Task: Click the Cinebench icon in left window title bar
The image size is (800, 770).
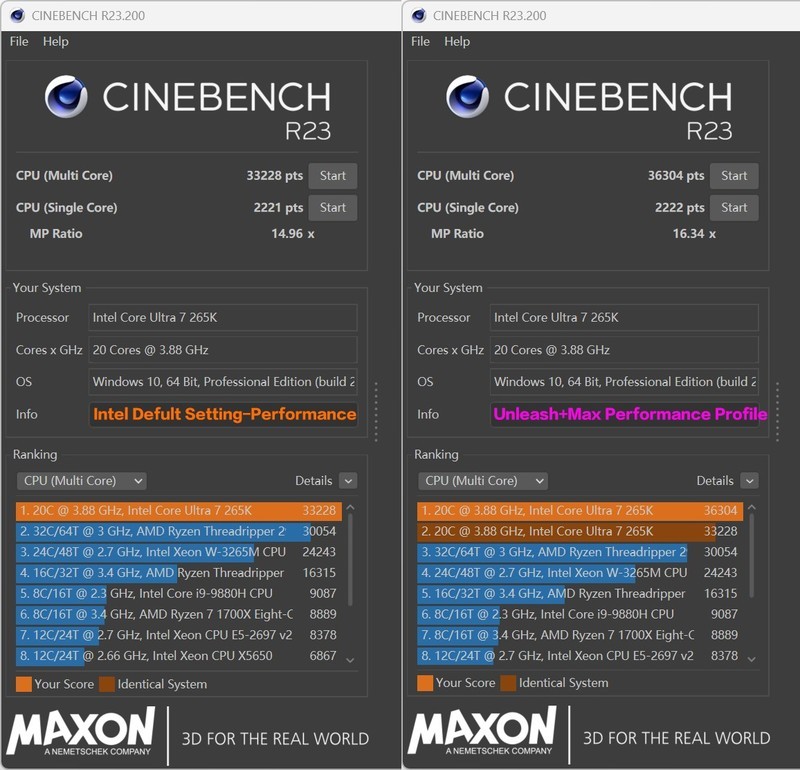Action: pos(17,15)
